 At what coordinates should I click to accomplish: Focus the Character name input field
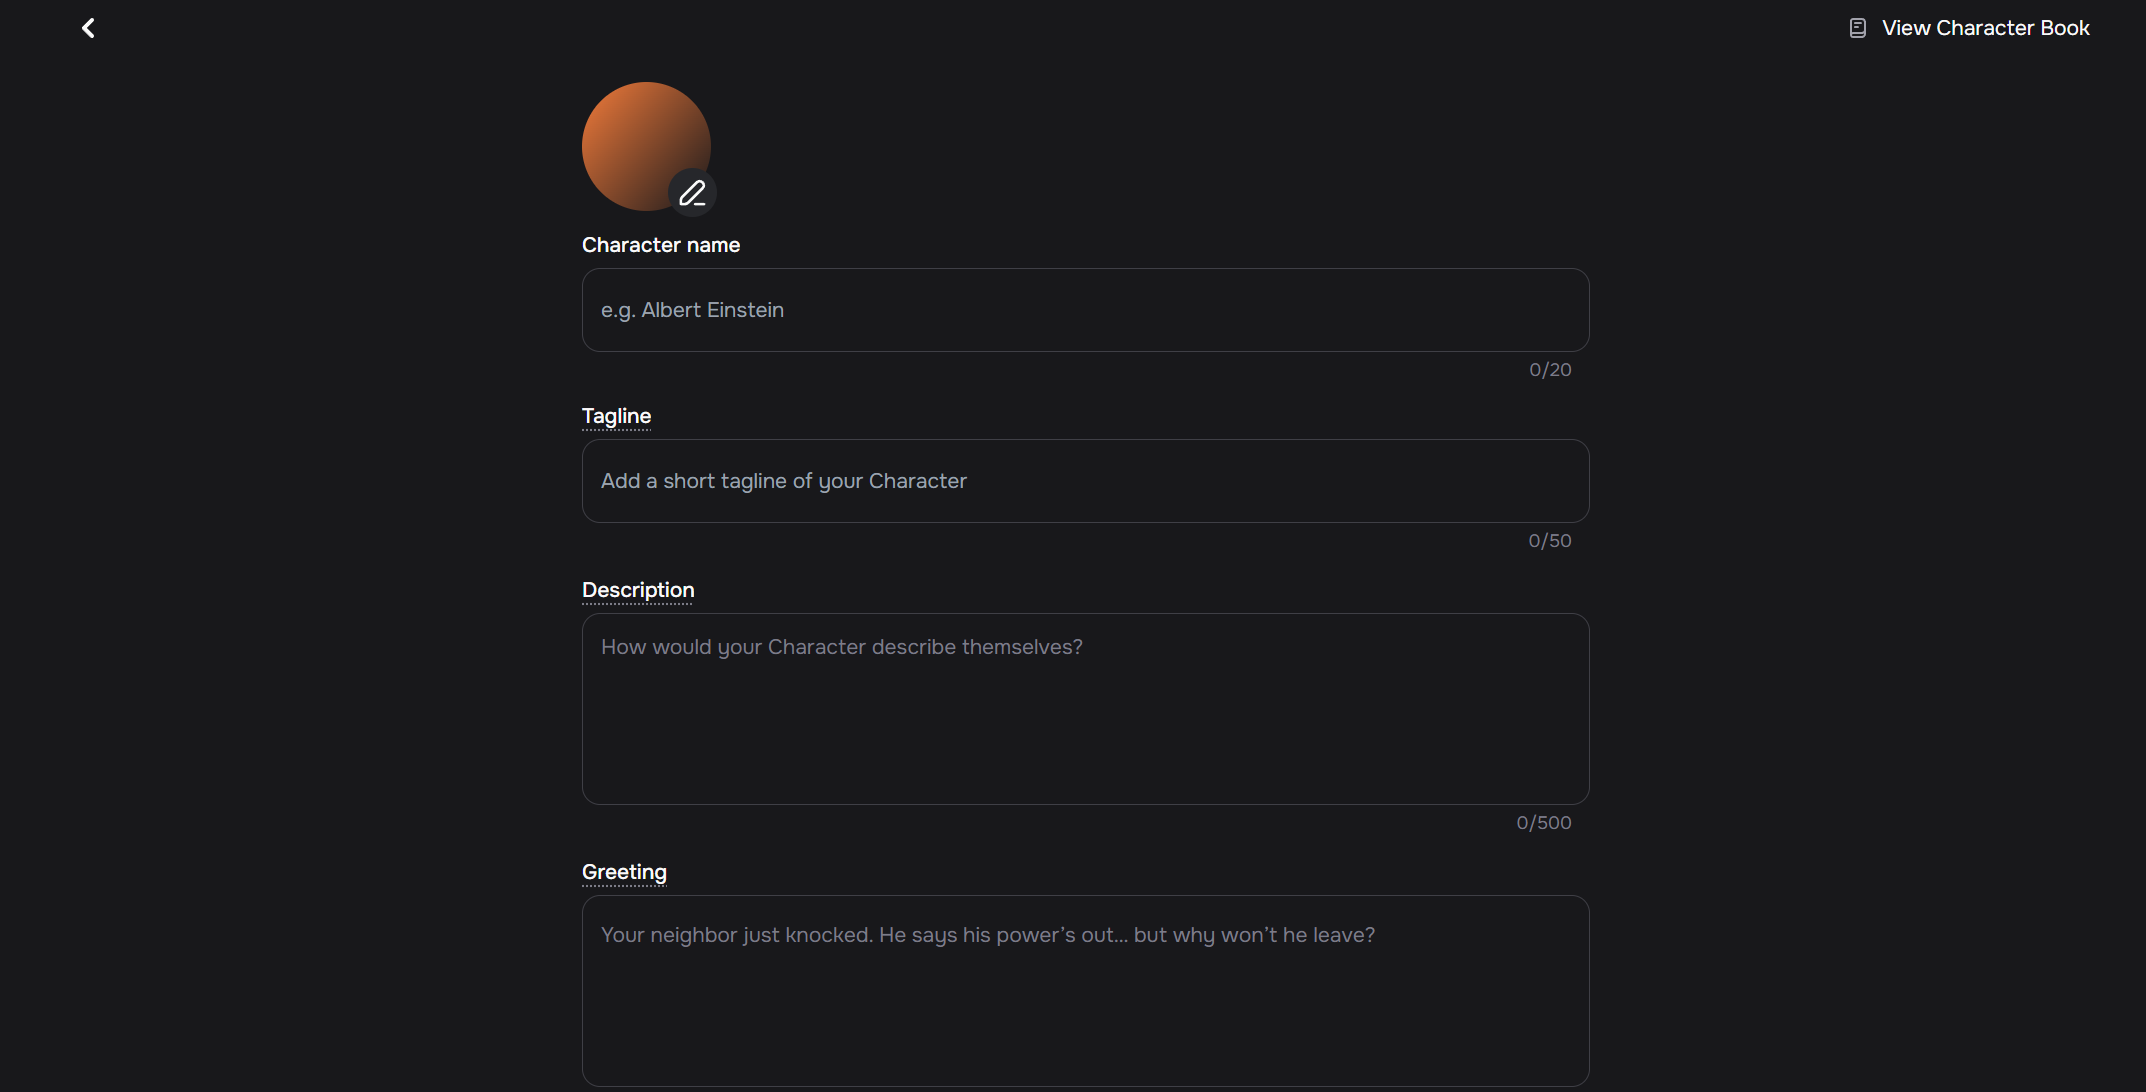pos(1085,310)
